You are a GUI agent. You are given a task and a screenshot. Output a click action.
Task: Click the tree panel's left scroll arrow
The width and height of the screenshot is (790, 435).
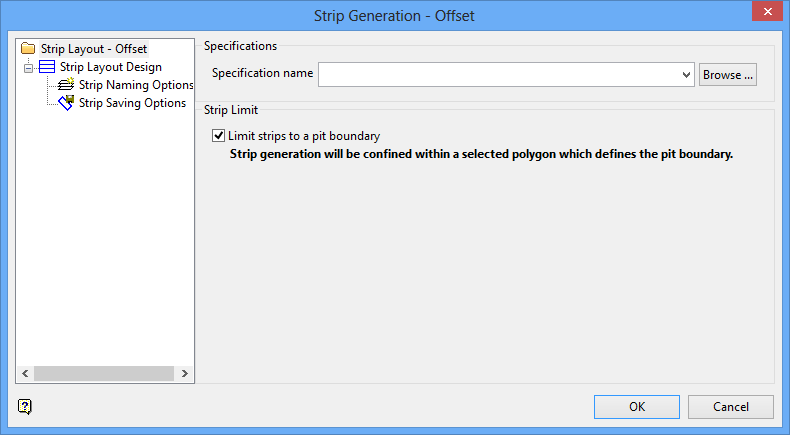click(x=24, y=373)
